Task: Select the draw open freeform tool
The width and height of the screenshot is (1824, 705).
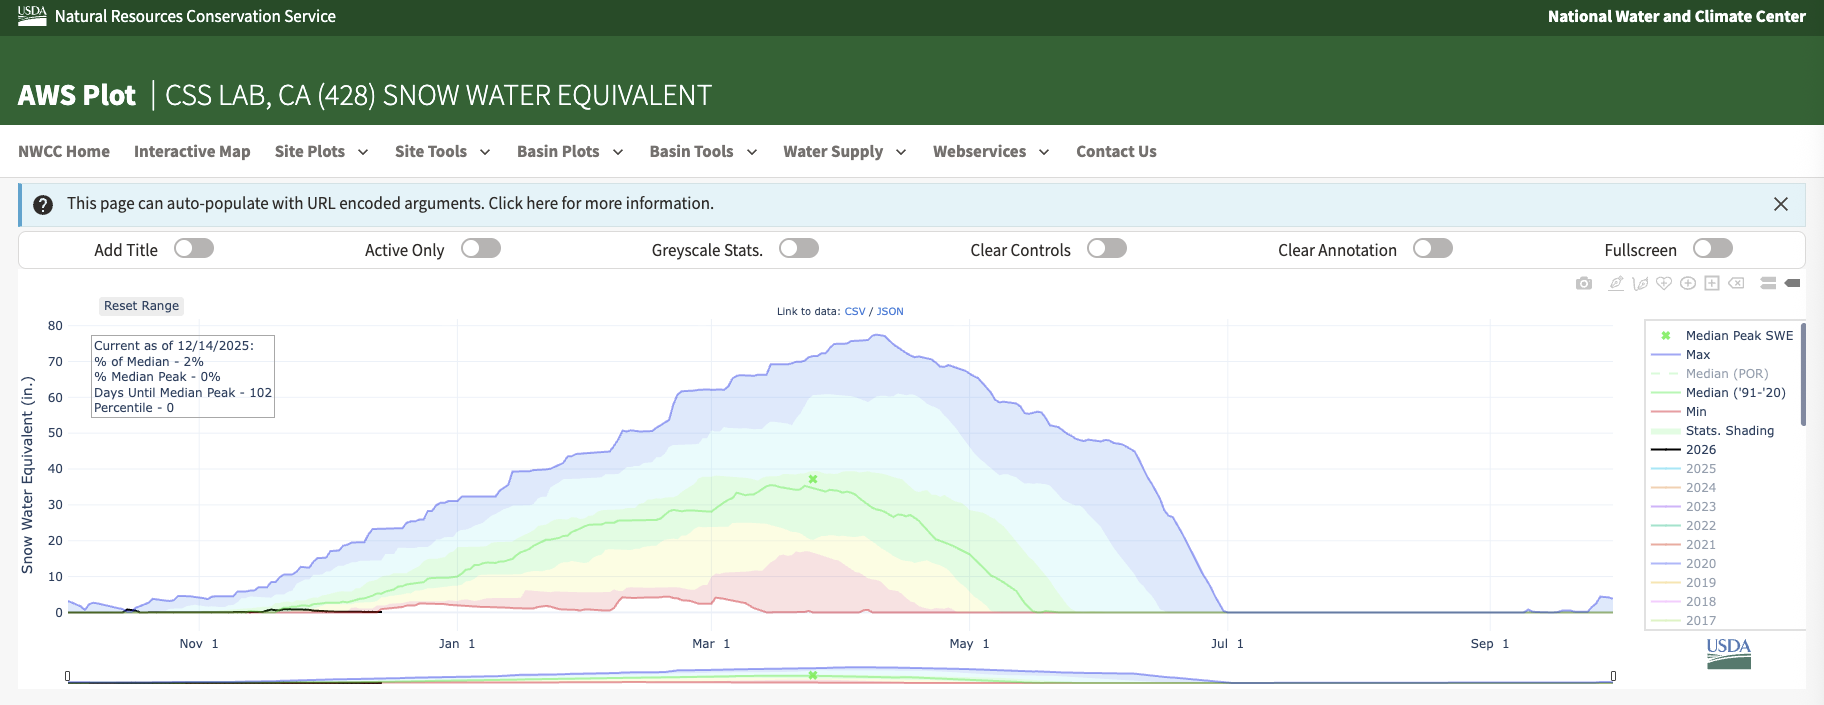Action: point(1640,284)
